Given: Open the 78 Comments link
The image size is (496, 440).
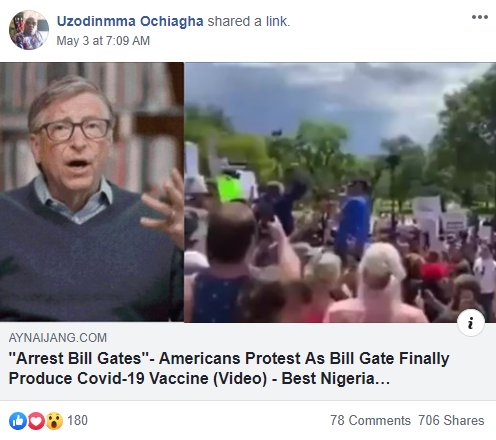Looking at the screenshot, I should point(370,420).
